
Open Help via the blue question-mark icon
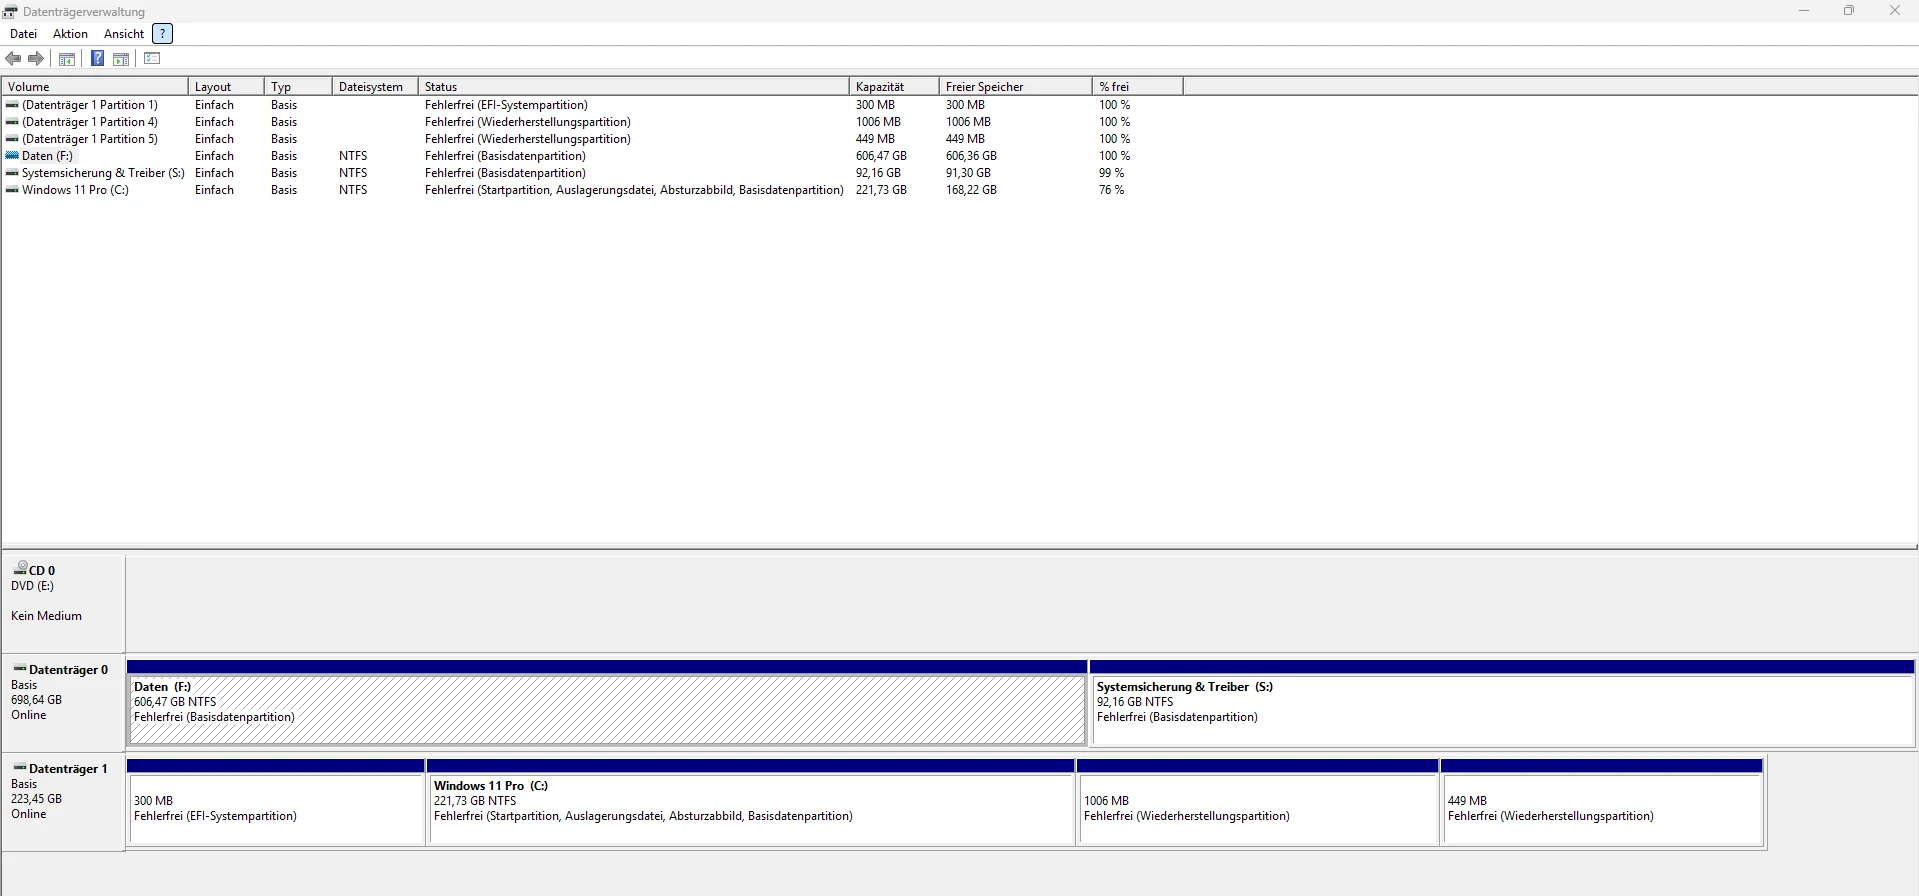click(x=97, y=58)
